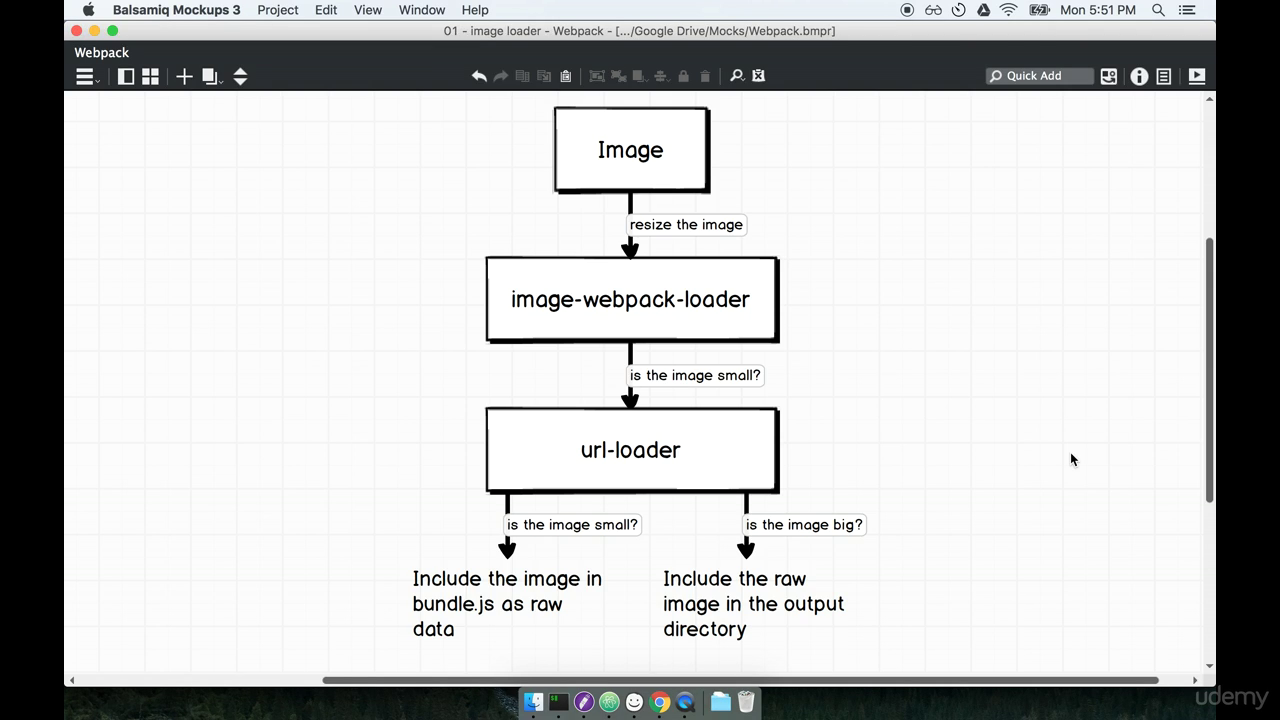
Task: Select the Webpack mockup tab
Action: coord(100,52)
